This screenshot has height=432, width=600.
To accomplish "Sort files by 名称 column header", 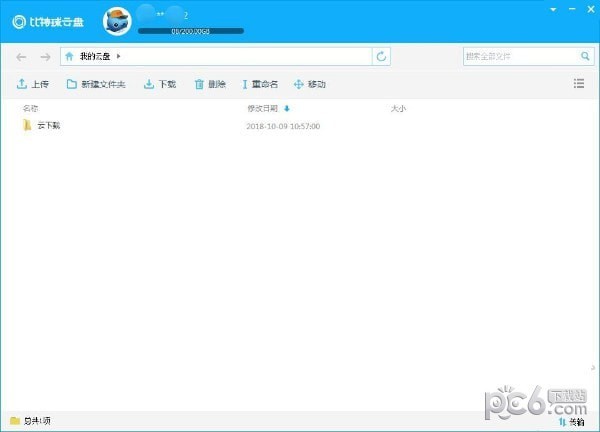I will tap(30, 108).
